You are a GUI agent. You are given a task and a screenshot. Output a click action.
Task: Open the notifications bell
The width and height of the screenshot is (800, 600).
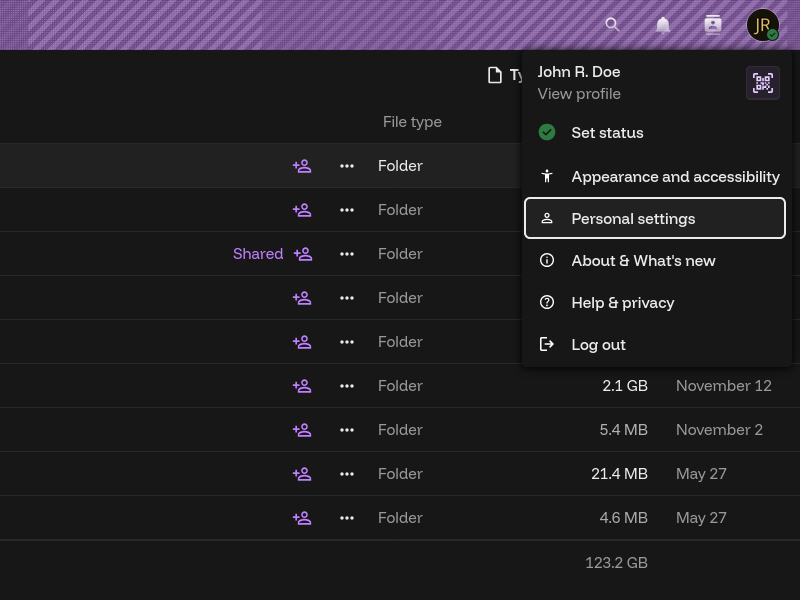(663, 25)
